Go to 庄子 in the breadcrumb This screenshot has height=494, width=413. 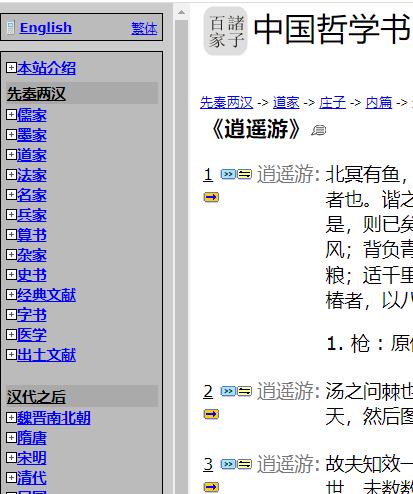pyautogui.click(x=332, y=102)
